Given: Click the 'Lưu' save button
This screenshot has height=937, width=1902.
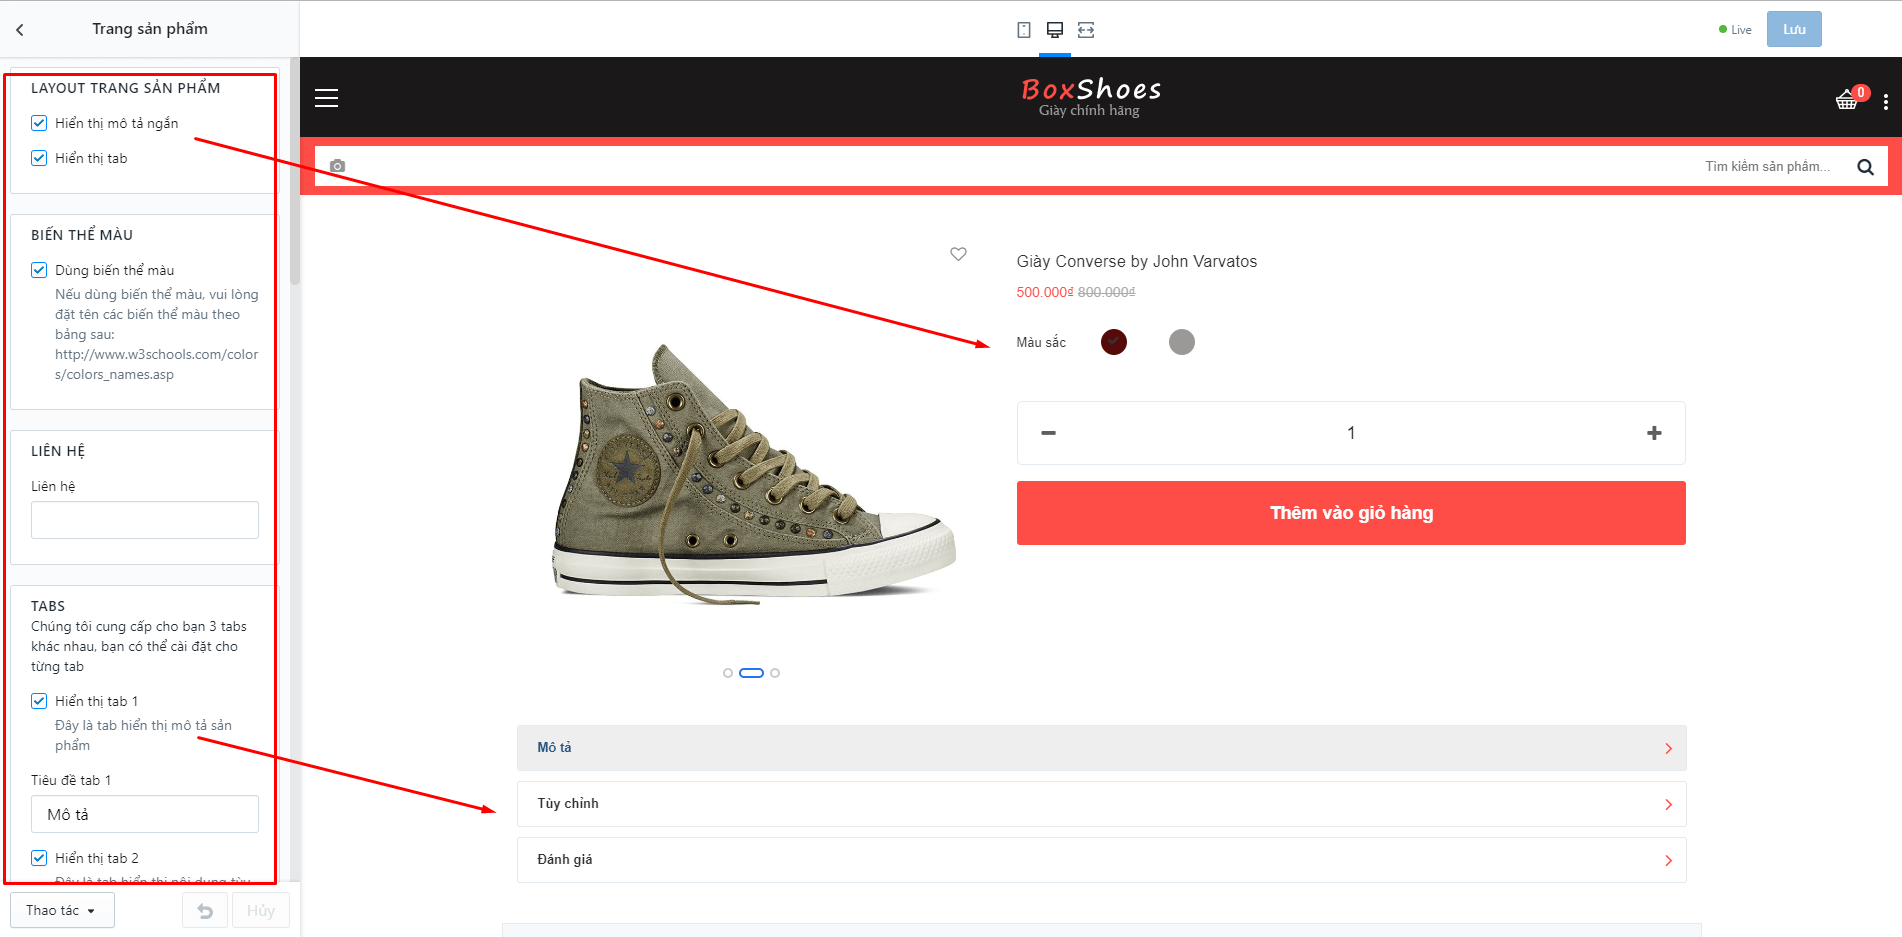Looking at the screenshot, I should 1794,29.
